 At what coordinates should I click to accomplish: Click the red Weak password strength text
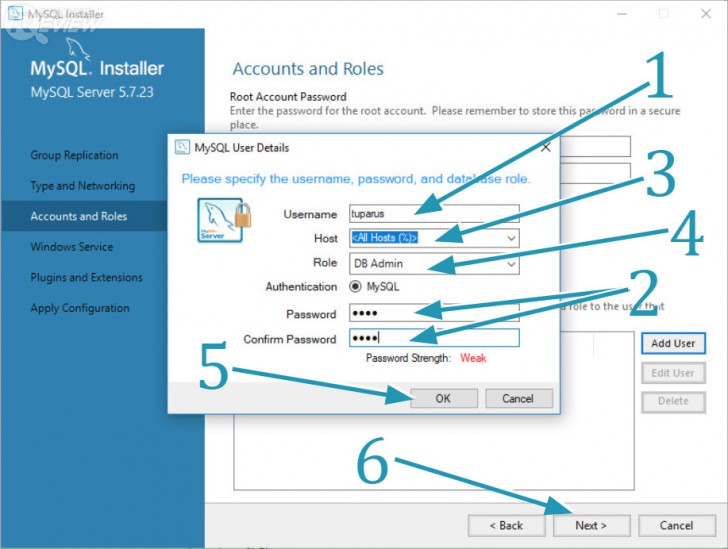(x=473, y=358)
